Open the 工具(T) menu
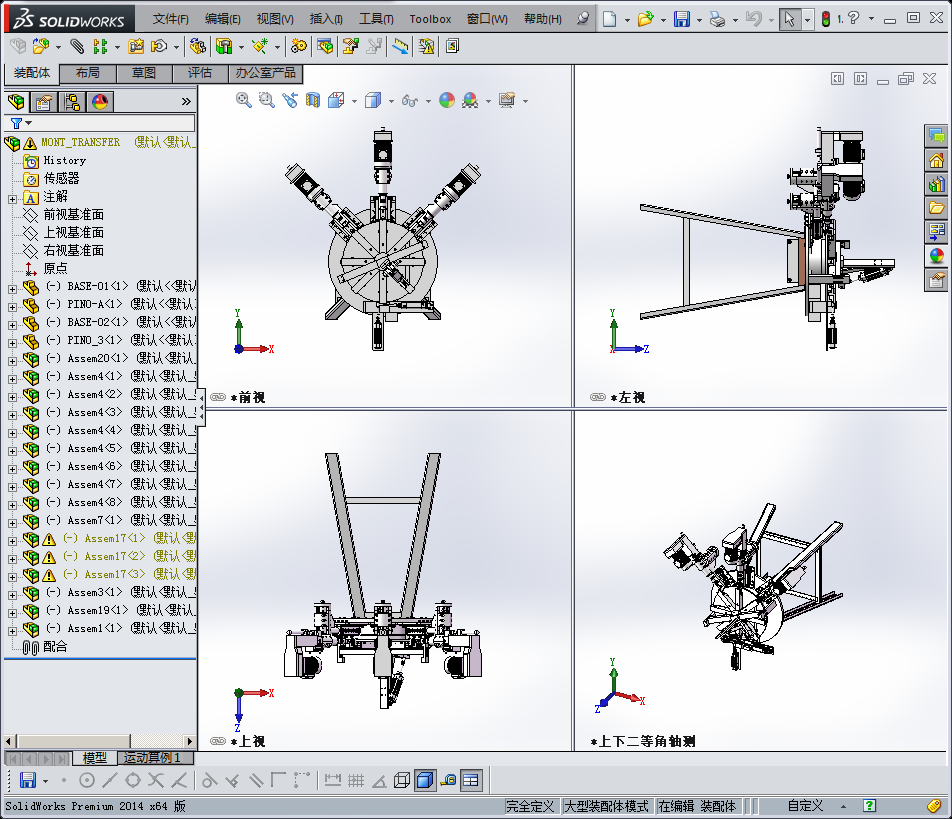 point(376,19)
